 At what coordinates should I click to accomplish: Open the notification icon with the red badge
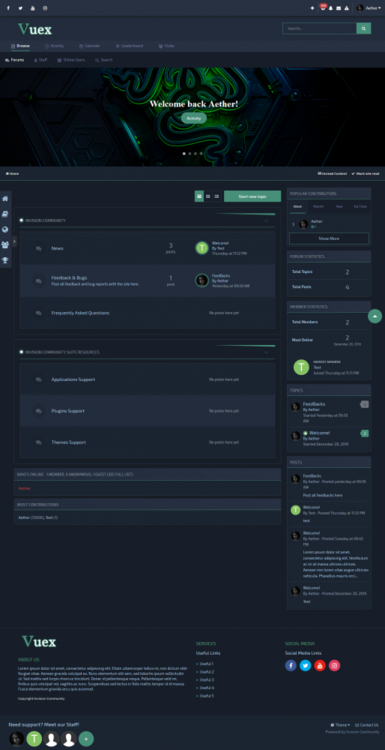coord(323,8)
